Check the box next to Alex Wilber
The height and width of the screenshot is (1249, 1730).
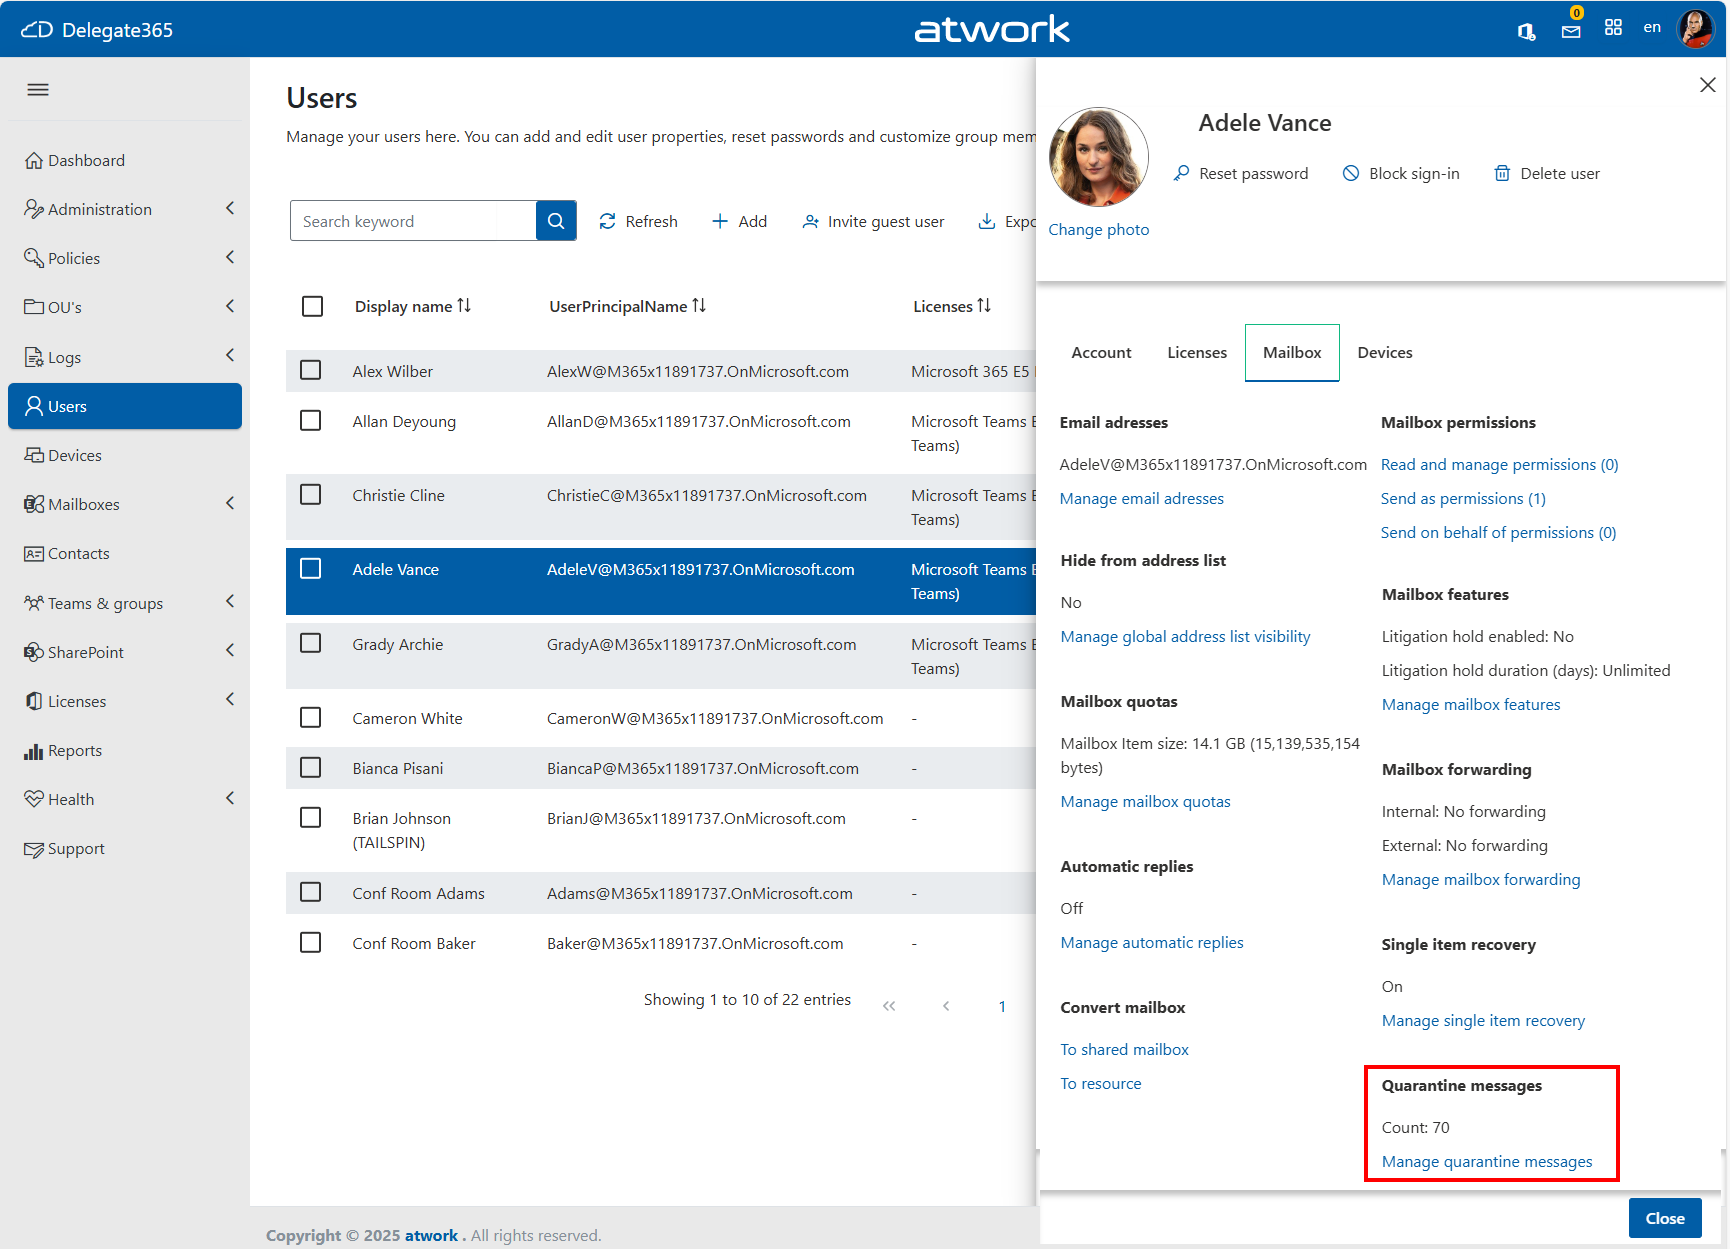[311, 371]
